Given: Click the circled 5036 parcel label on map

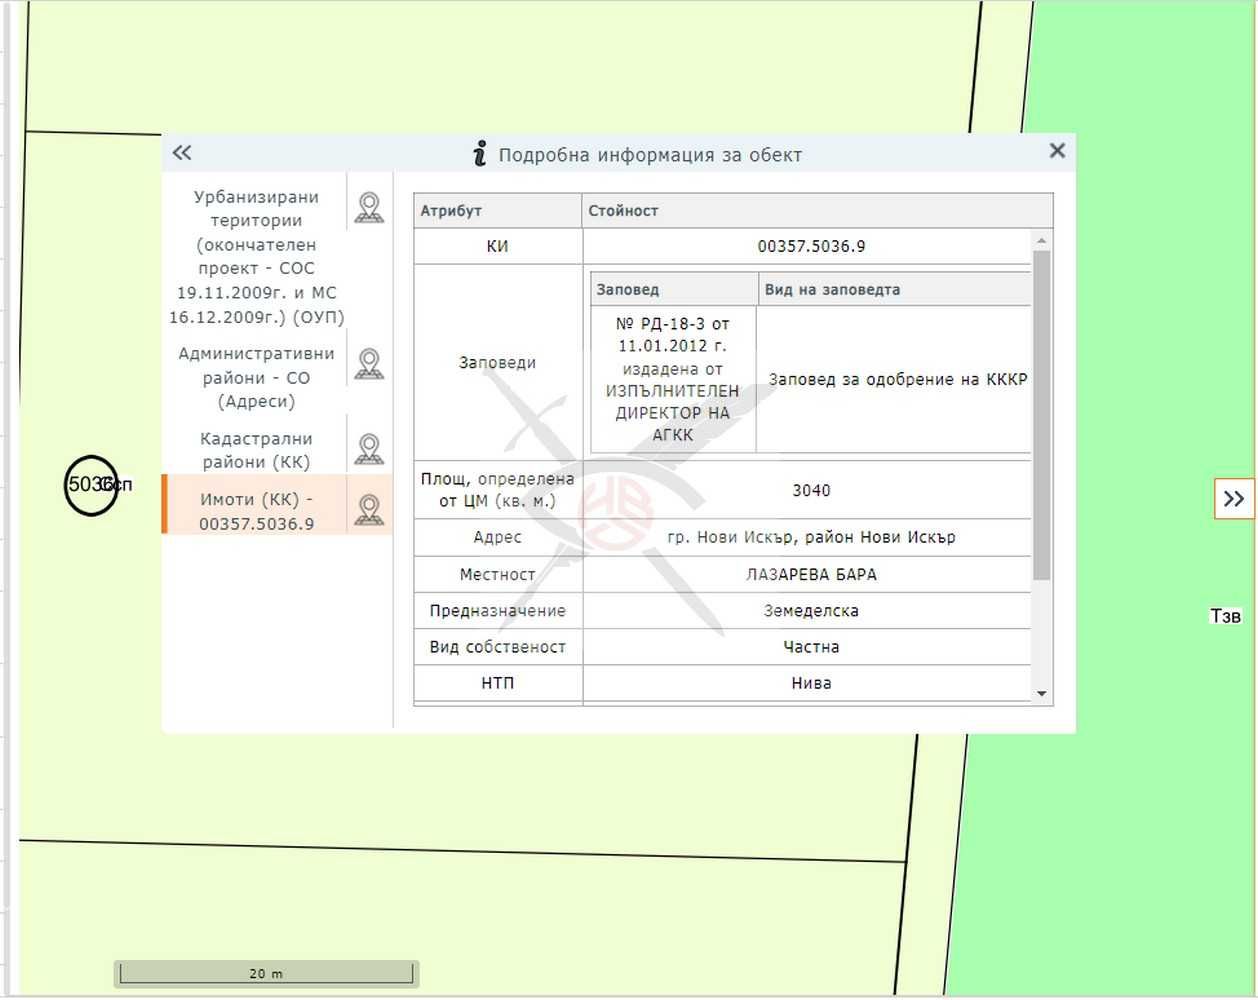Looking at the screenshot, I should pyautogui.click(x=91, y=485).
